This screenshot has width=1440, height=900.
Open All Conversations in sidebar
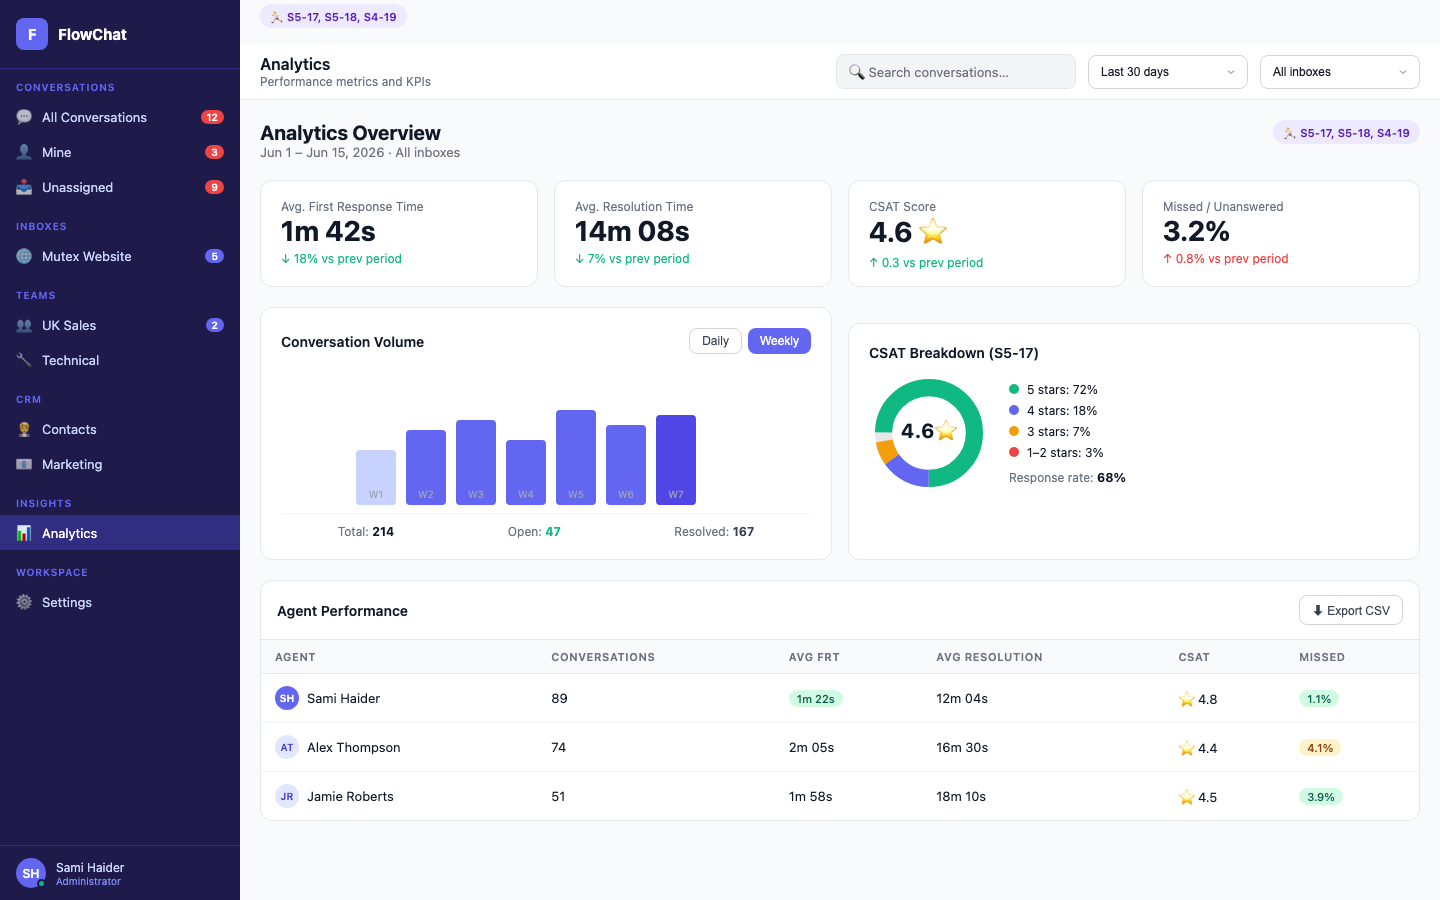tap(120, 117)
